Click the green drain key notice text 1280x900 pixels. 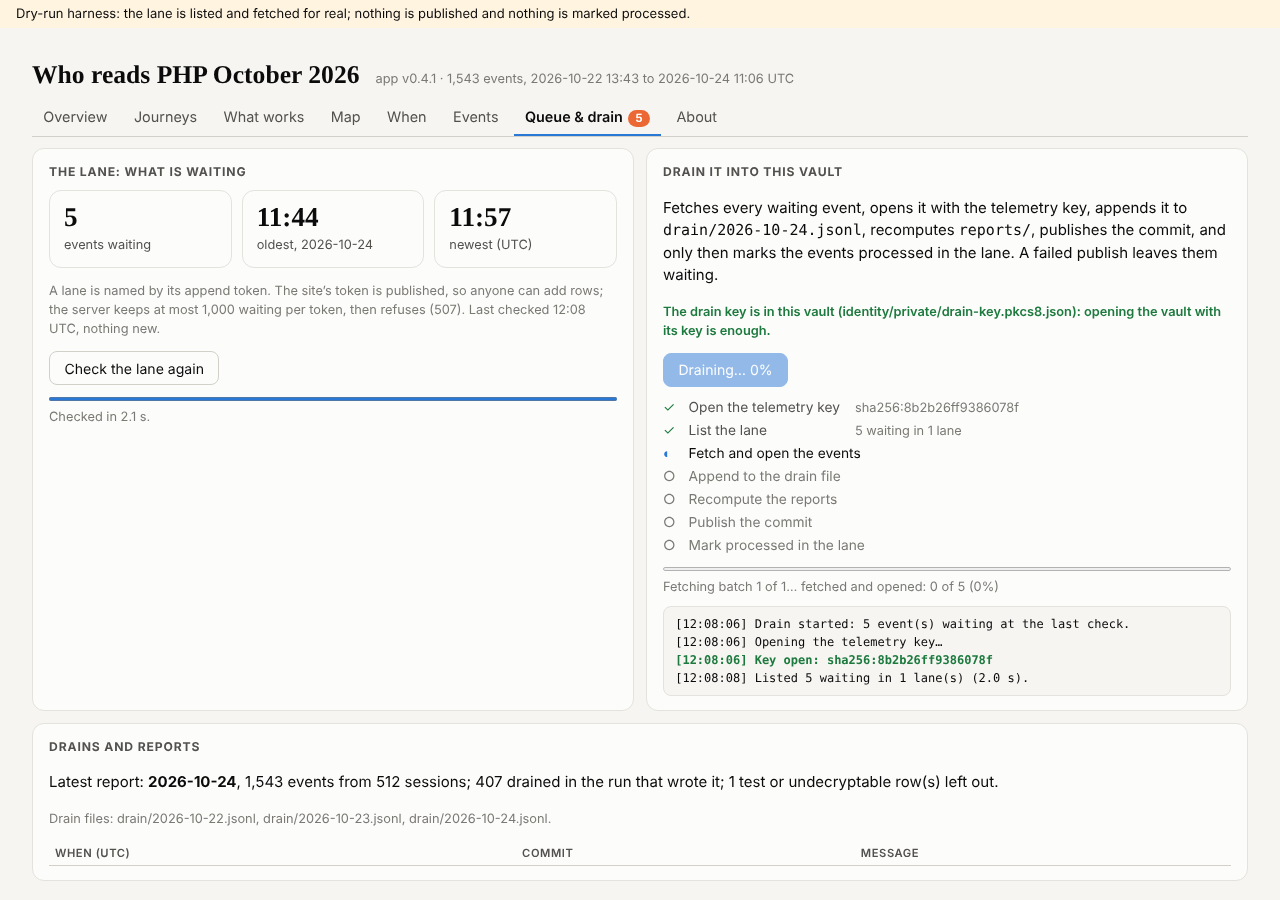click(x=942, y=321)
